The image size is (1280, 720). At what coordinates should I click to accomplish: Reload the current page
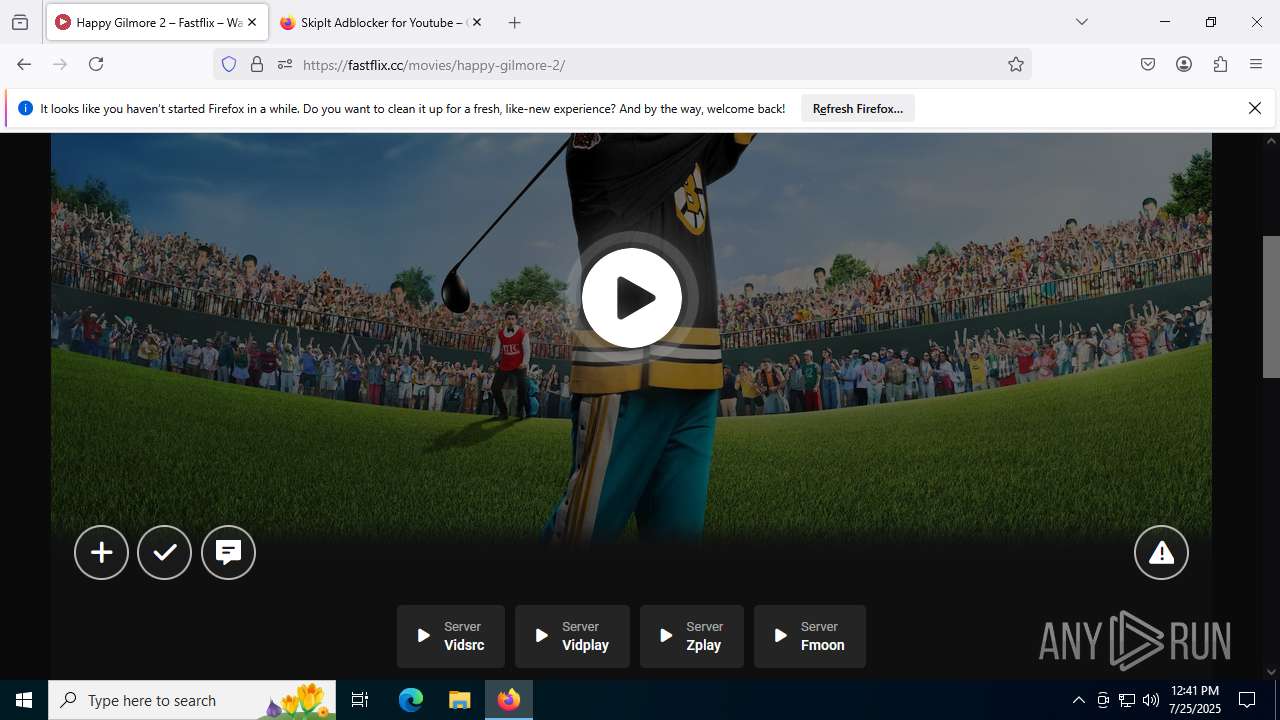96,64
